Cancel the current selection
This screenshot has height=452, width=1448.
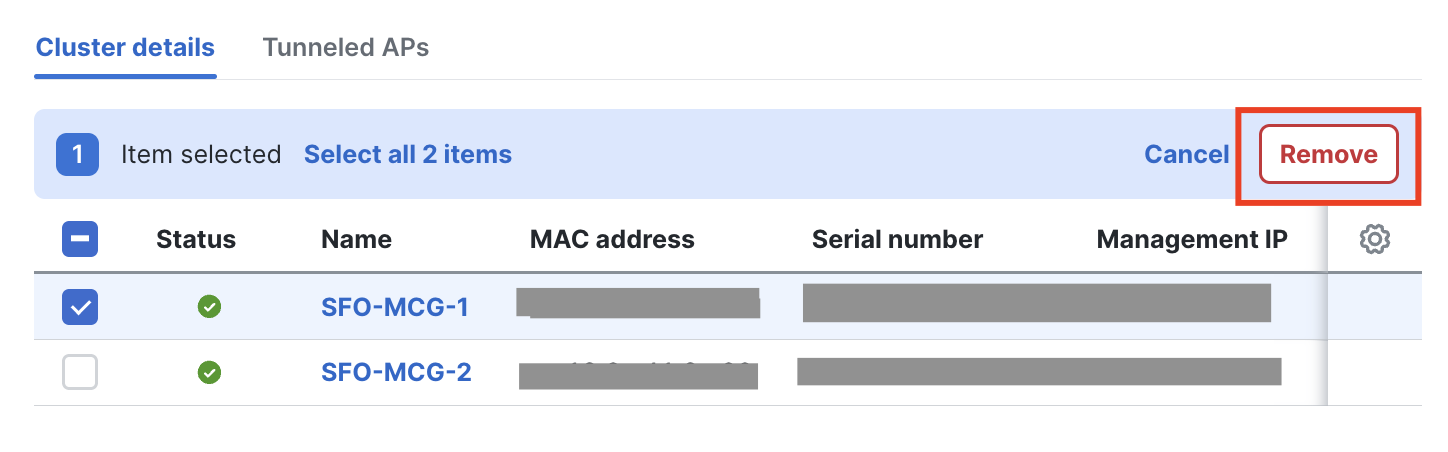(1186, 155)
